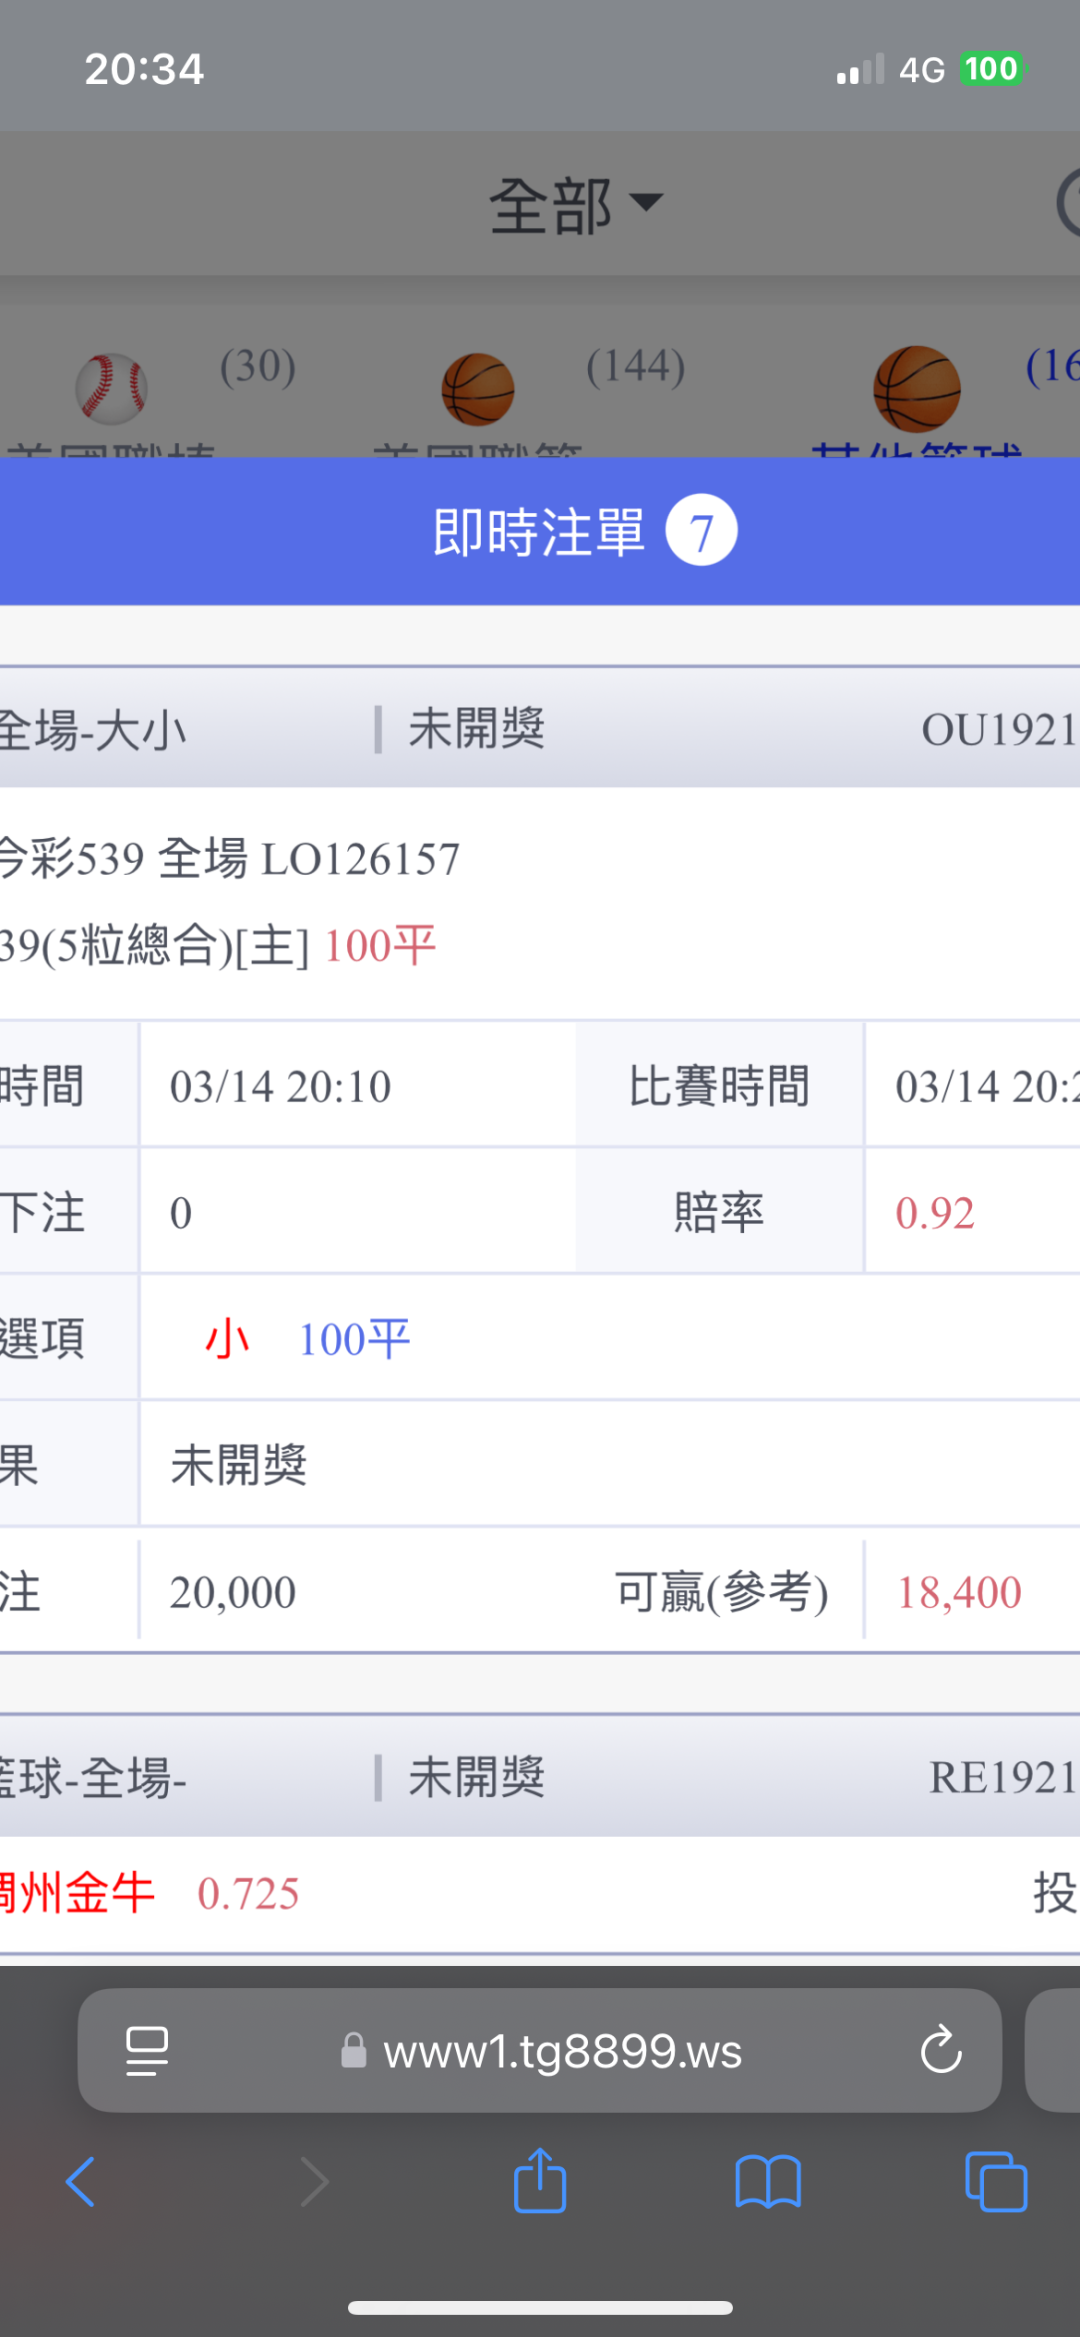Select the 全場-大小 bet header
1080x2337 pixels.
[x=95, y=730]
